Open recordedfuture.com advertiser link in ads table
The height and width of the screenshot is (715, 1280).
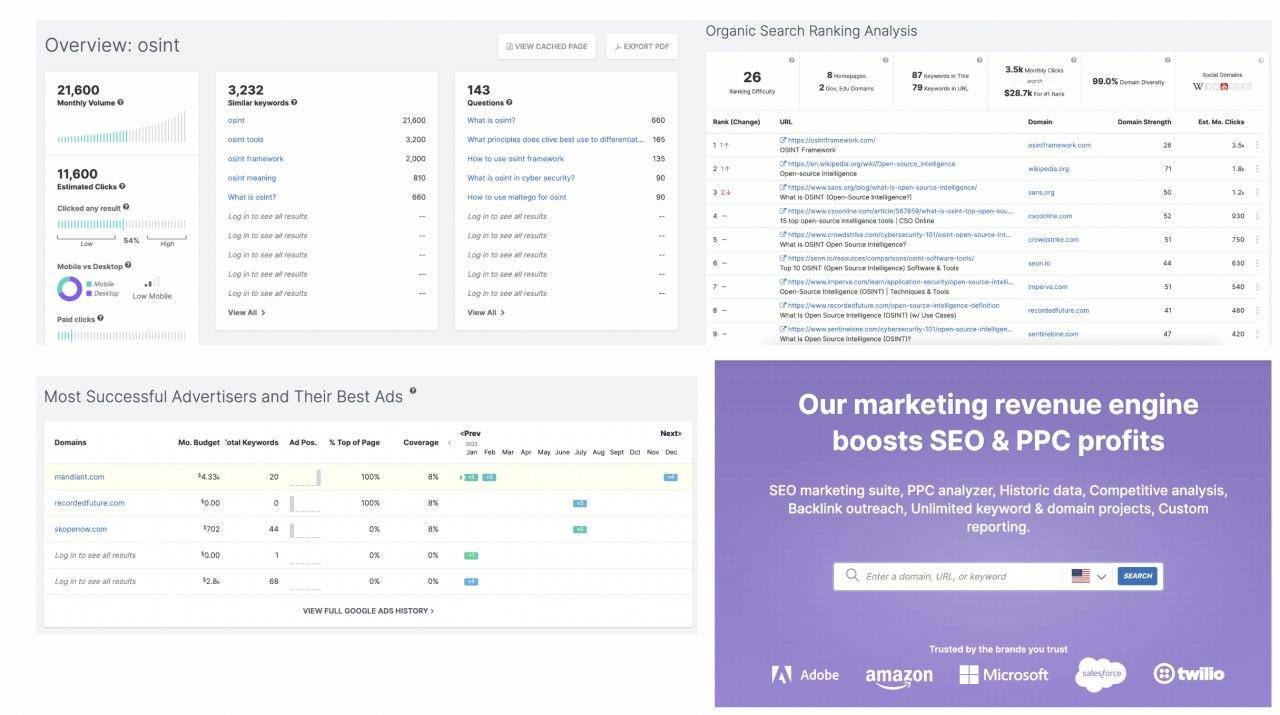(89, 503)
